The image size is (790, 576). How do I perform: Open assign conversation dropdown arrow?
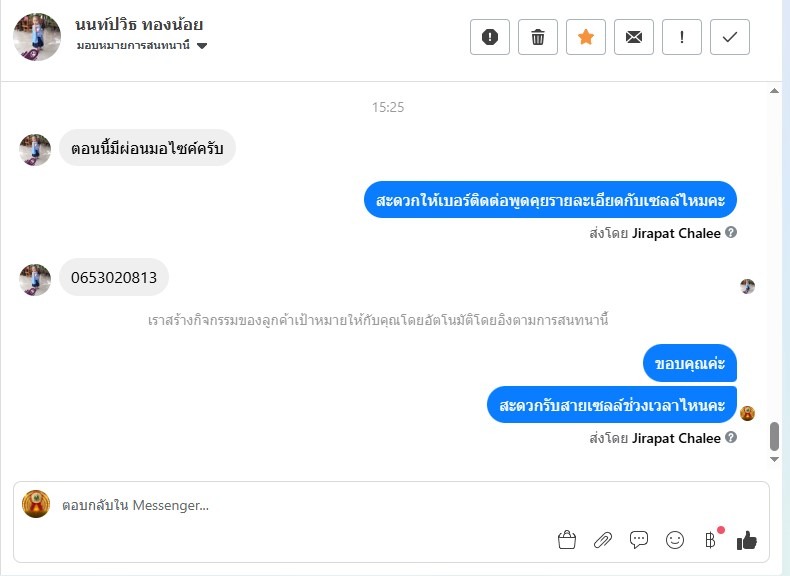(202, 46)
